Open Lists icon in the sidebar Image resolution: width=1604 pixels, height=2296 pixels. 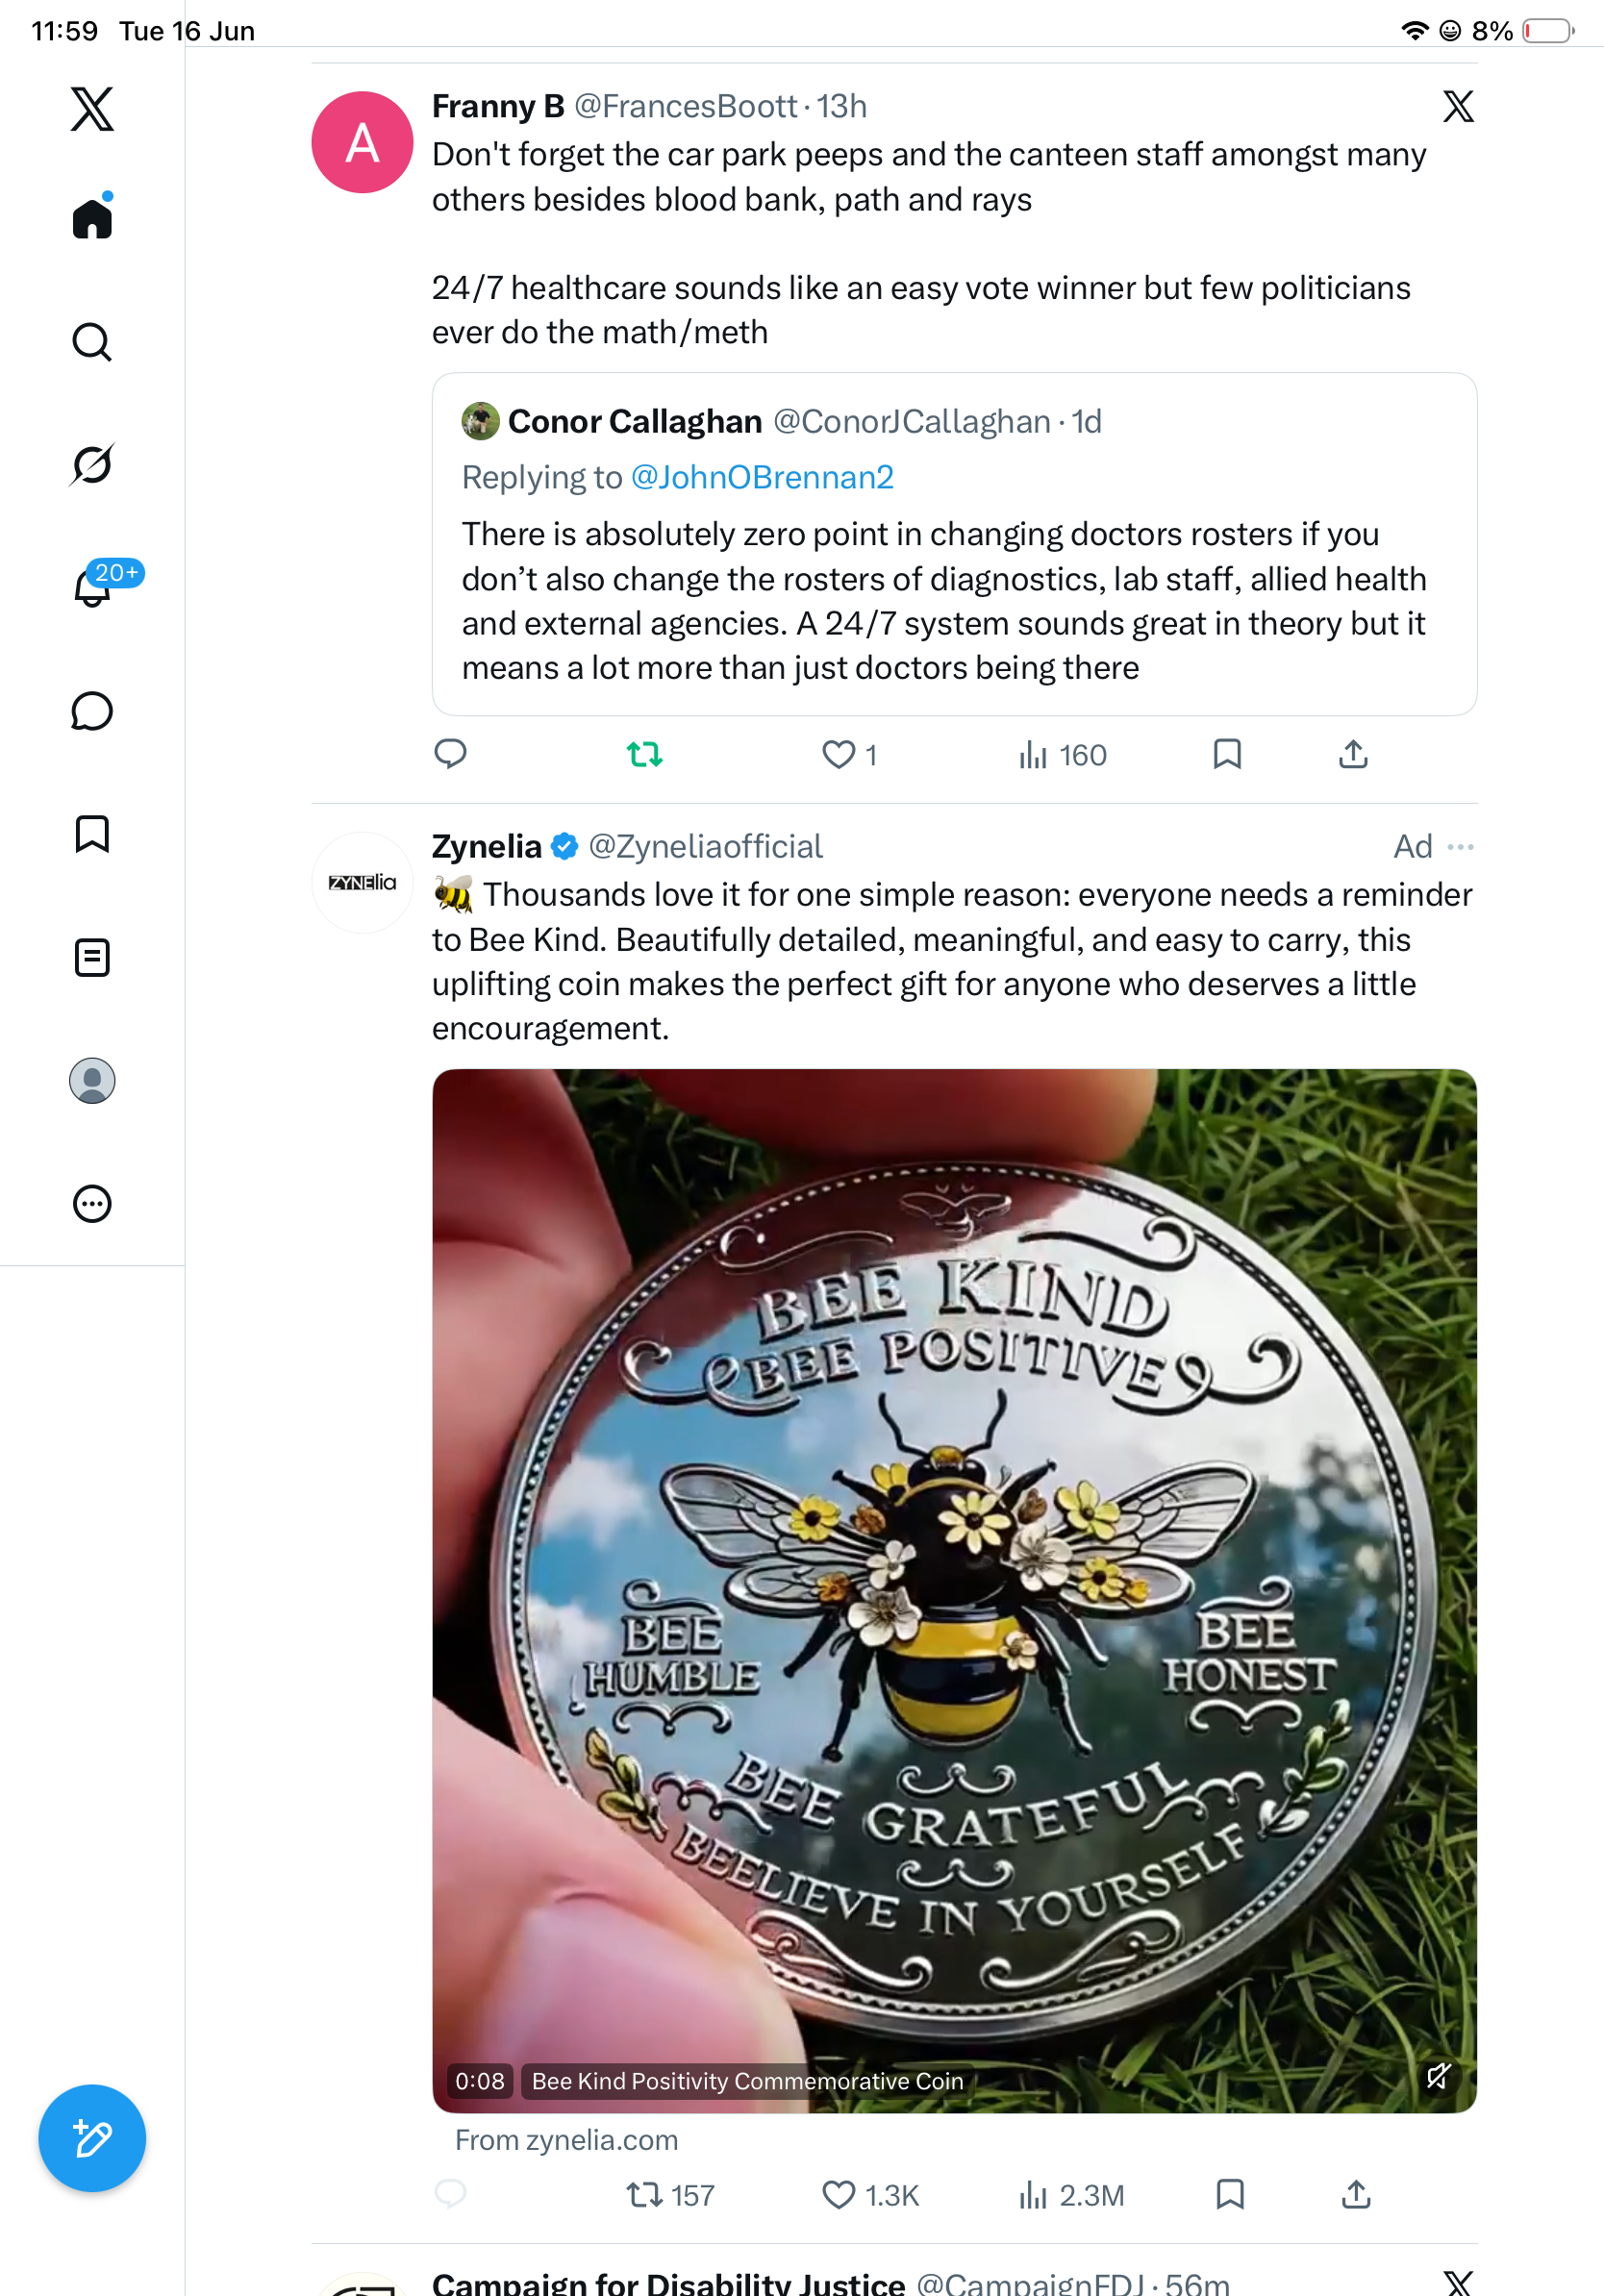pos(92,958)
